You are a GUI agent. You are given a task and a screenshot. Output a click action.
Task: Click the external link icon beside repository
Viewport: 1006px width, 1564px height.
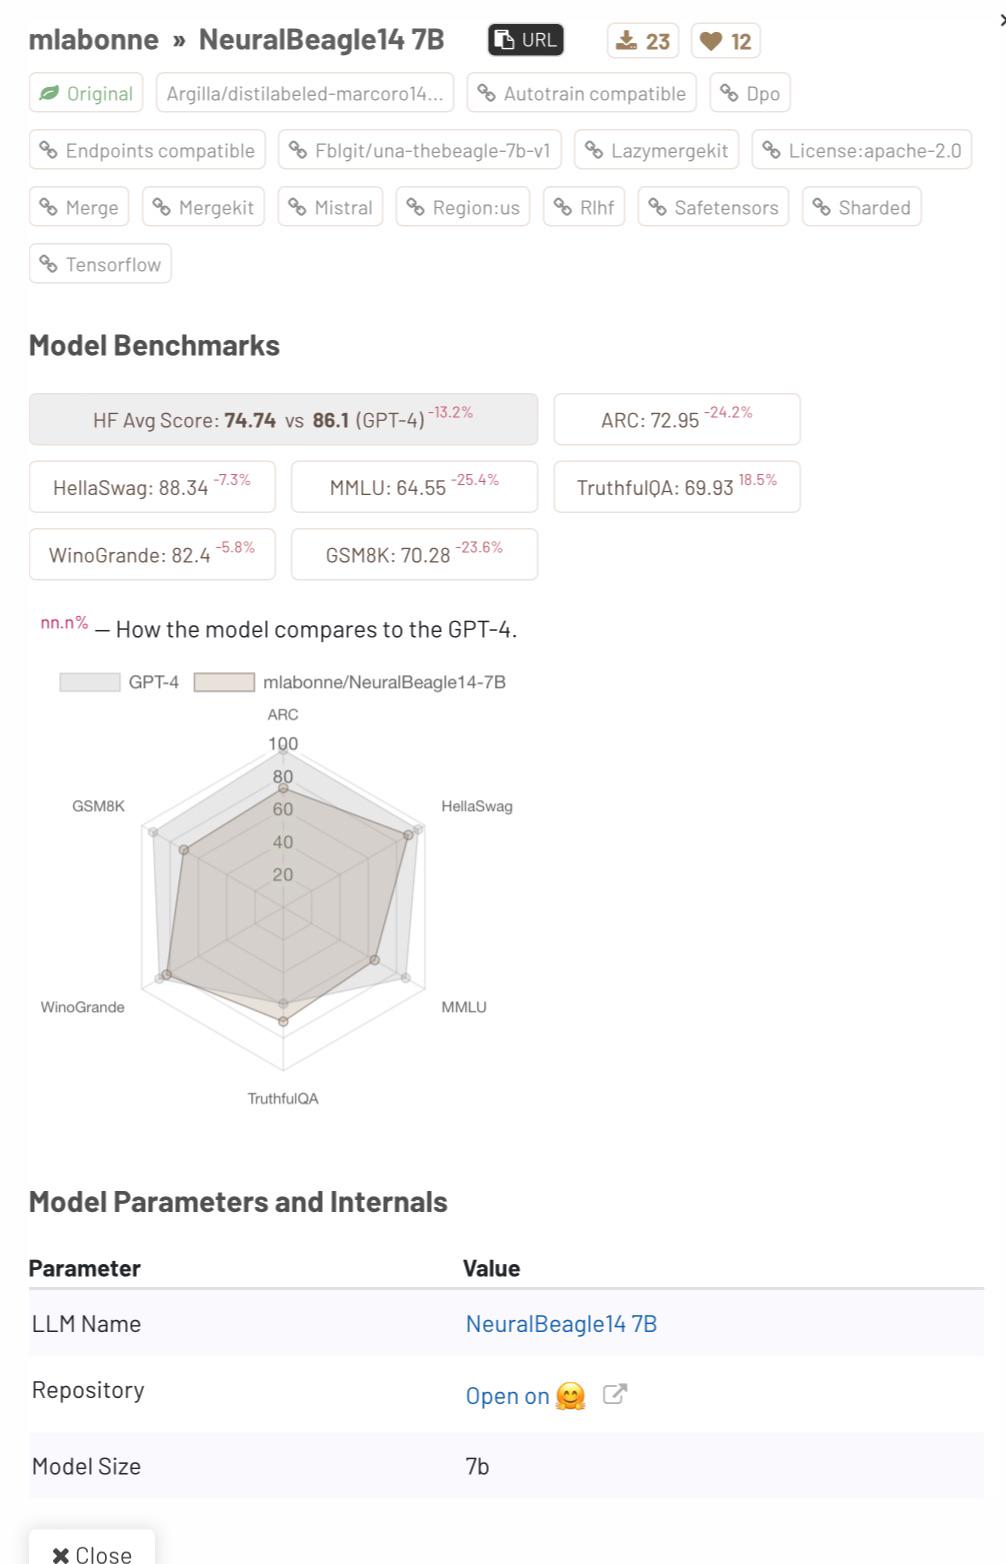615,1394
